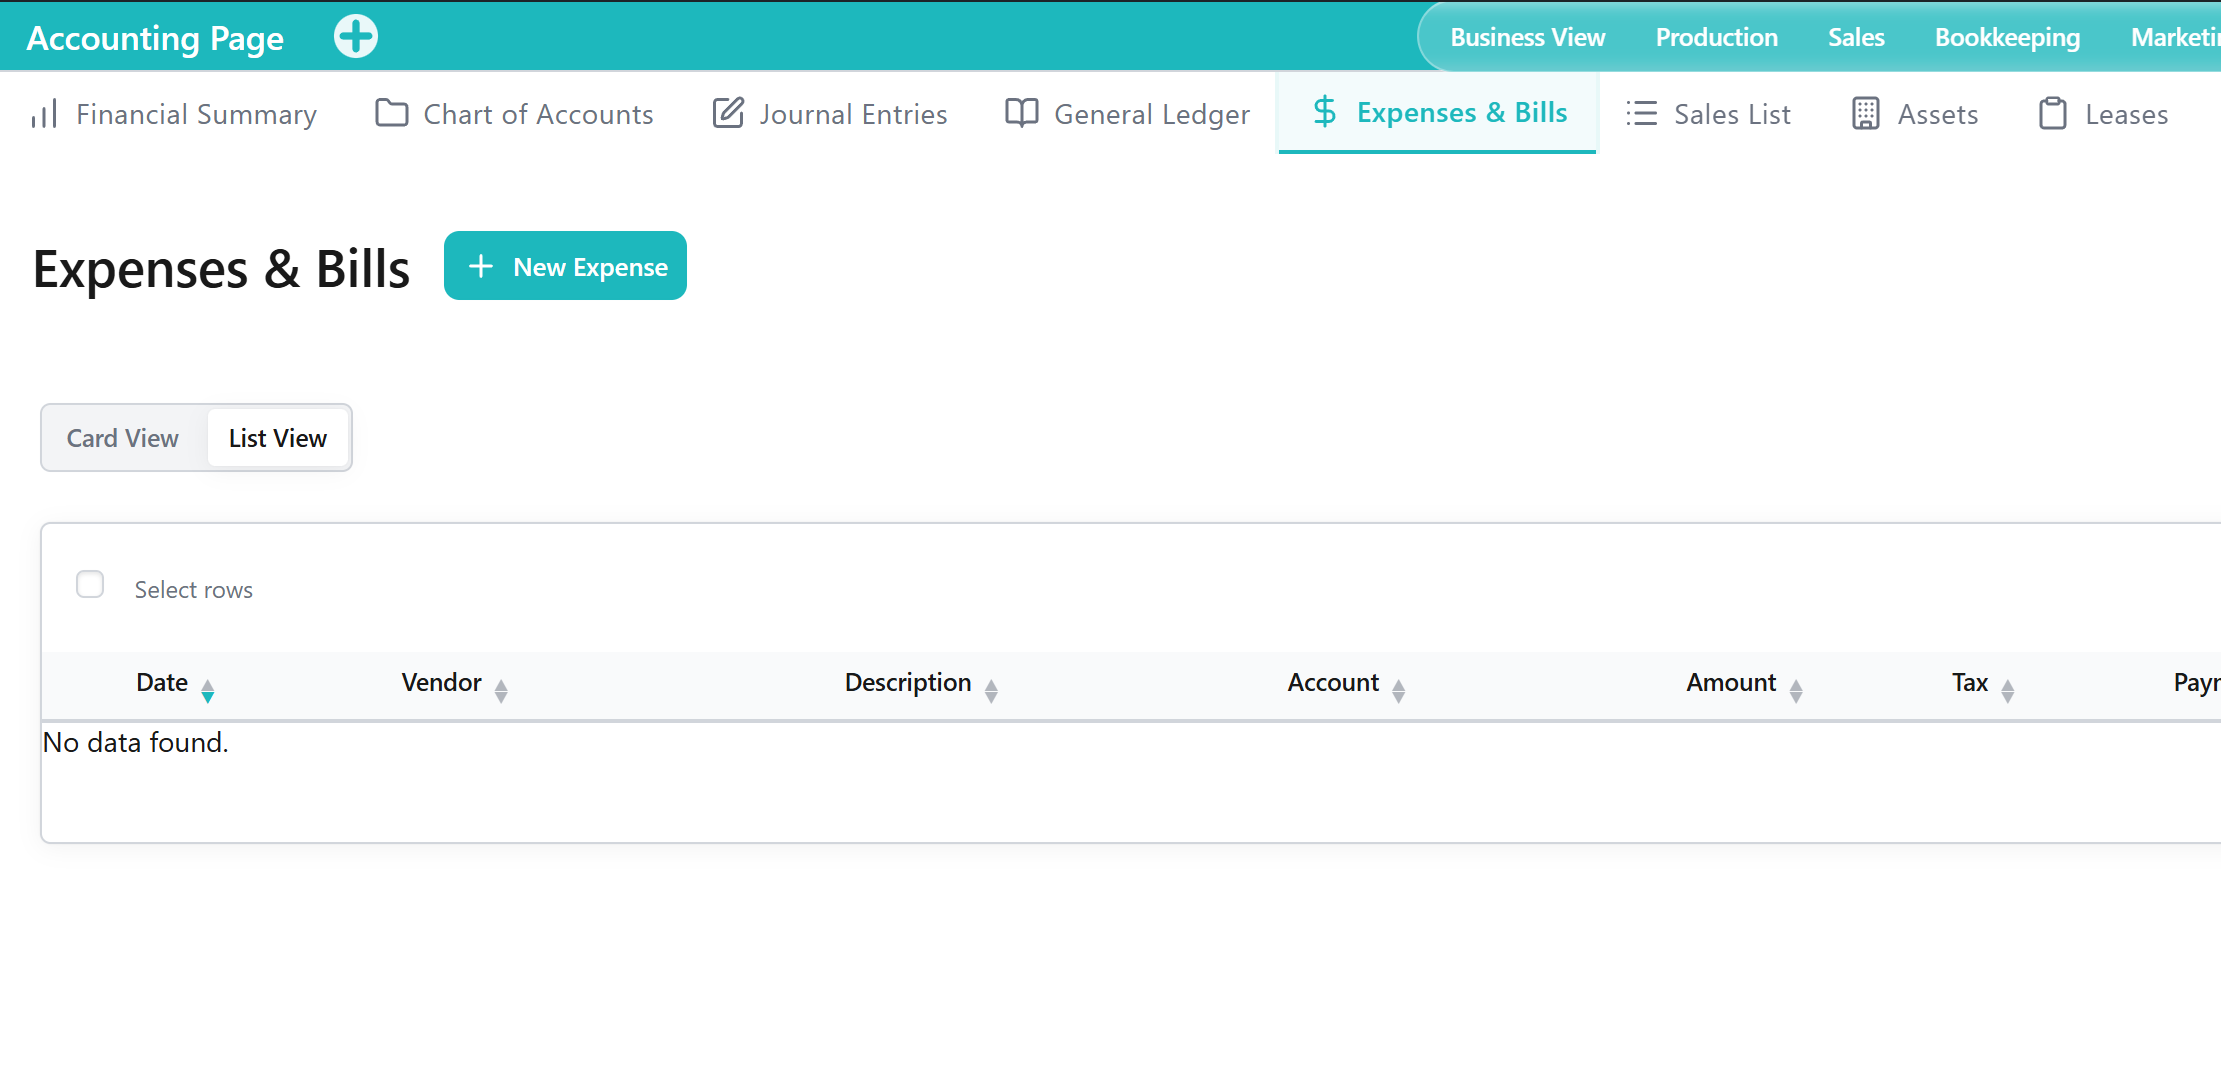This screenshot has height=1083, width=2221.
Task: Open Sales in top navigation
Action: pos(1856,37)
